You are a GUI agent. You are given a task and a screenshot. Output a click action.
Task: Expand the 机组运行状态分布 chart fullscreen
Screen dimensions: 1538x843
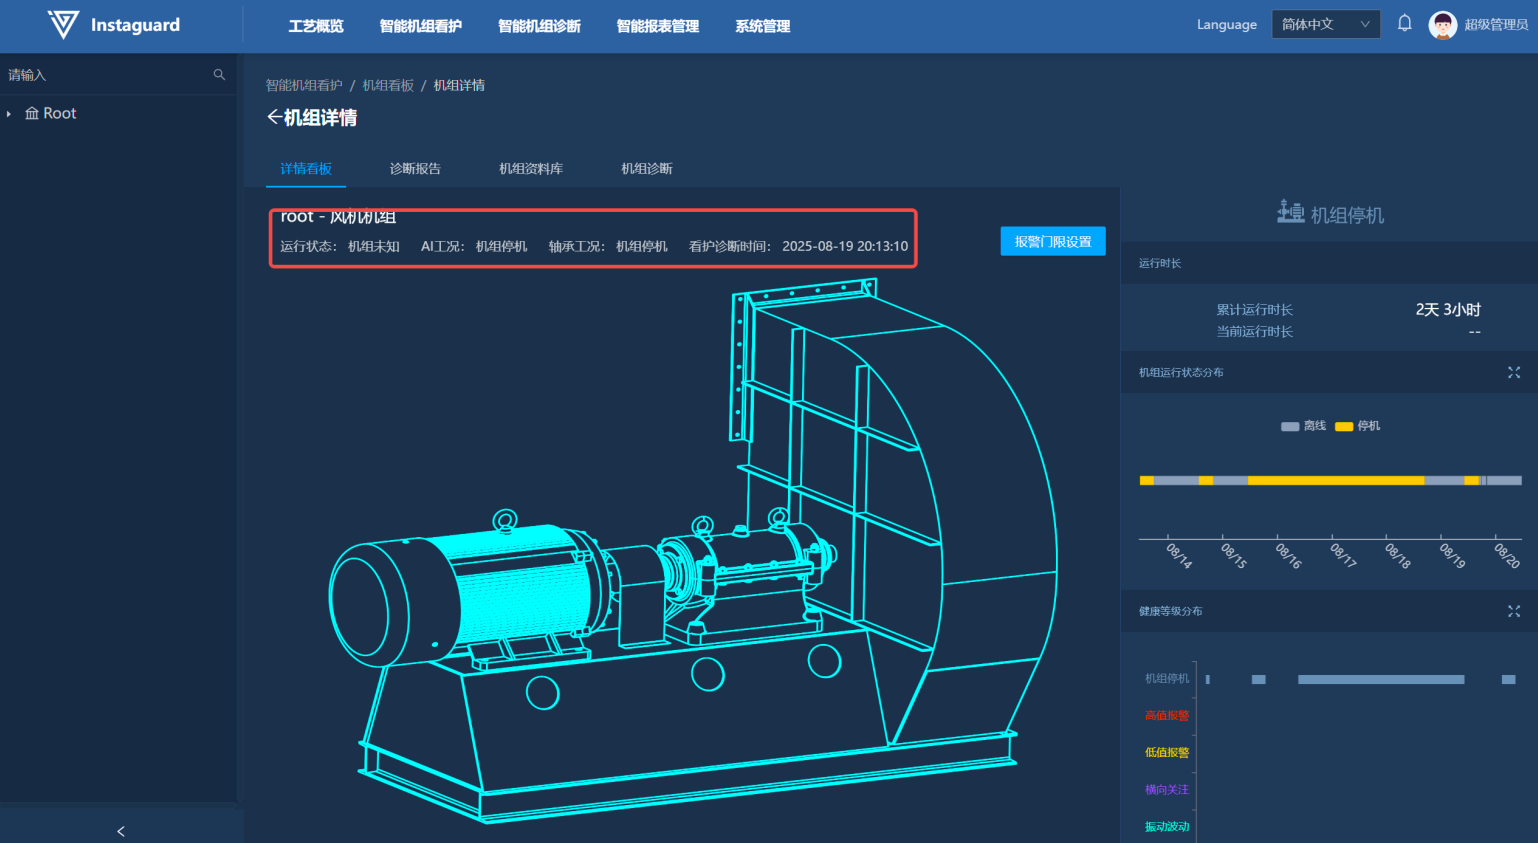point(1513,372)
